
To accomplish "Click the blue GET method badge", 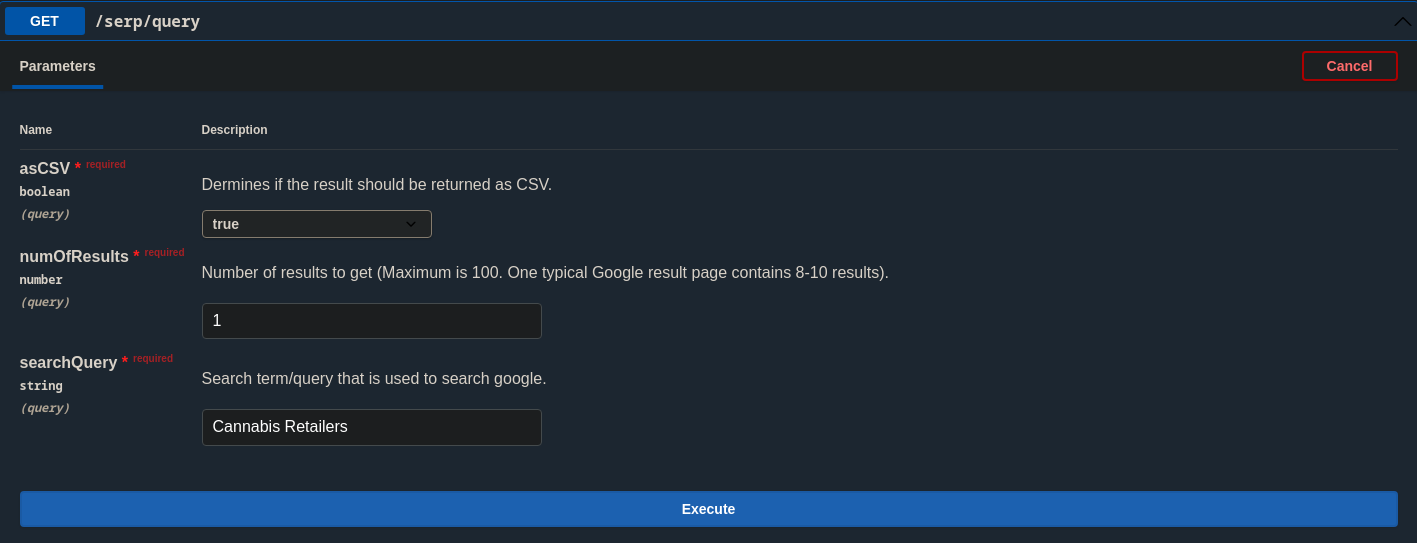I will 44,21.
